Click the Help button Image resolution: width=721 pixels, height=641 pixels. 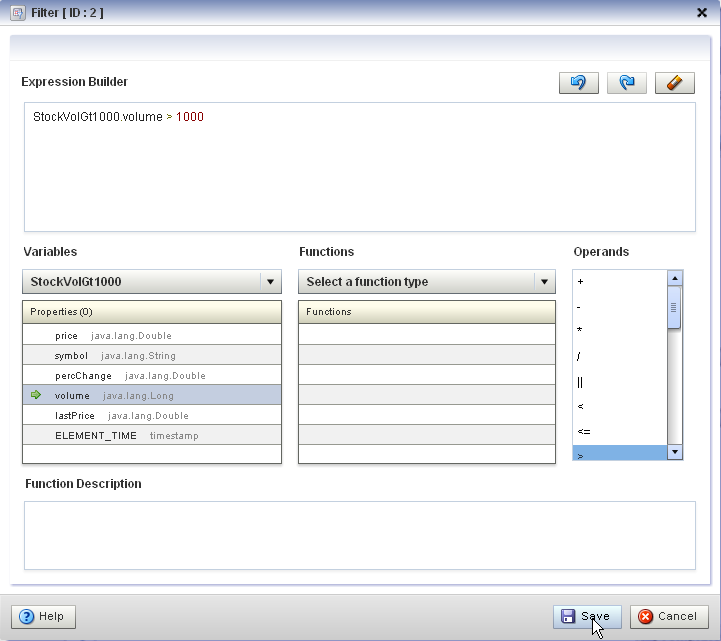(44, 616)
